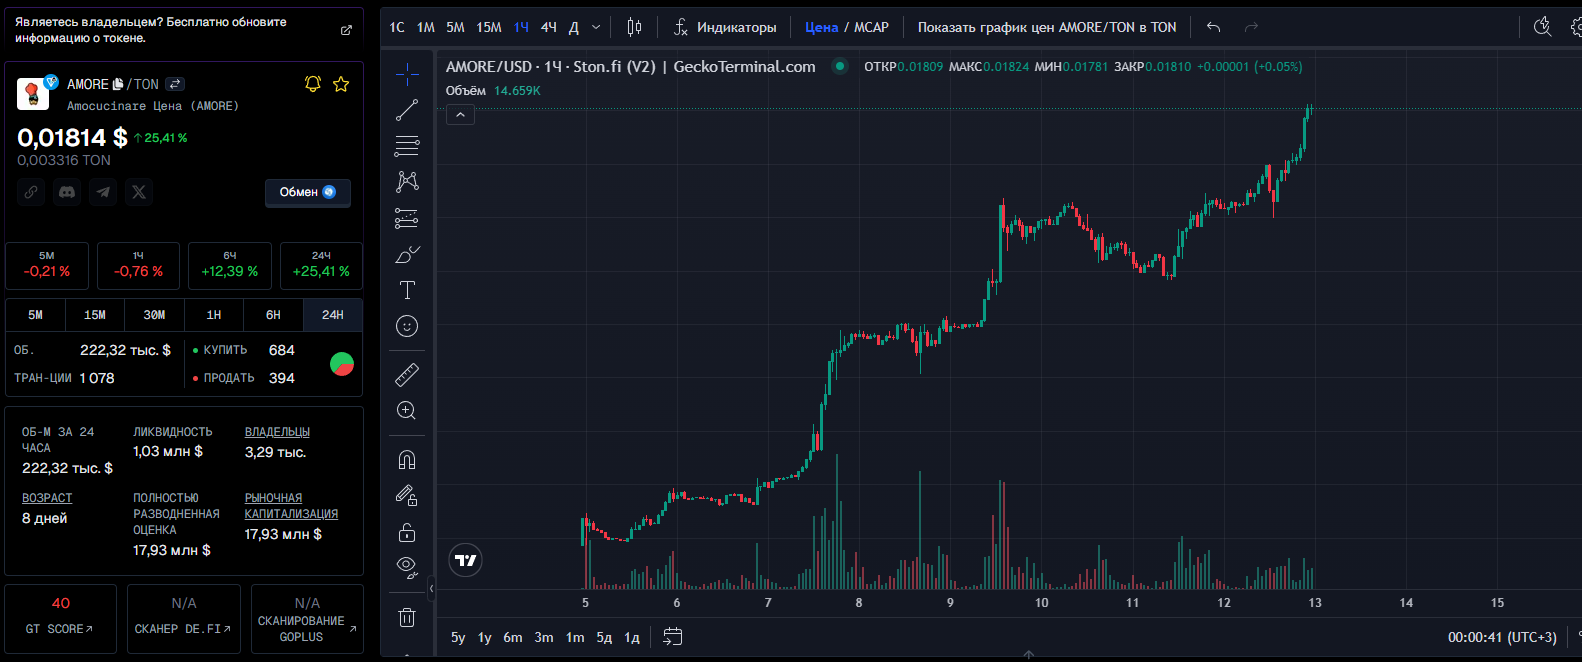Open the ВЛАДЕЛЬЦЫ holders link

click(277, 432)
